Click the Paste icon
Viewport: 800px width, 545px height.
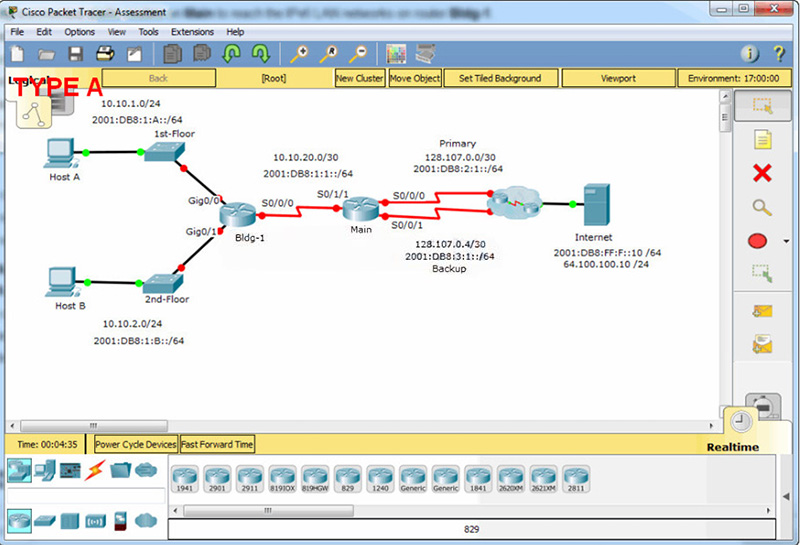click(x=202, y=53)
